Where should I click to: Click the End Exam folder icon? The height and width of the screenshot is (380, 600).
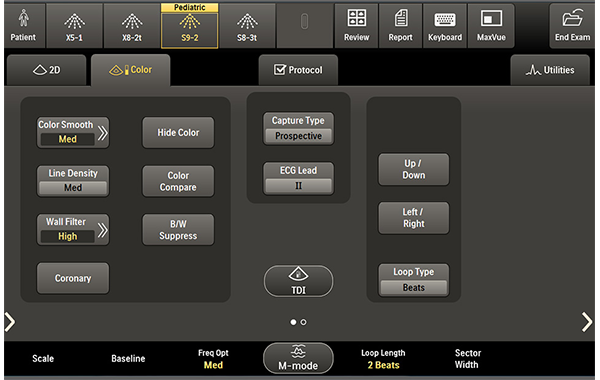(572, 18)
